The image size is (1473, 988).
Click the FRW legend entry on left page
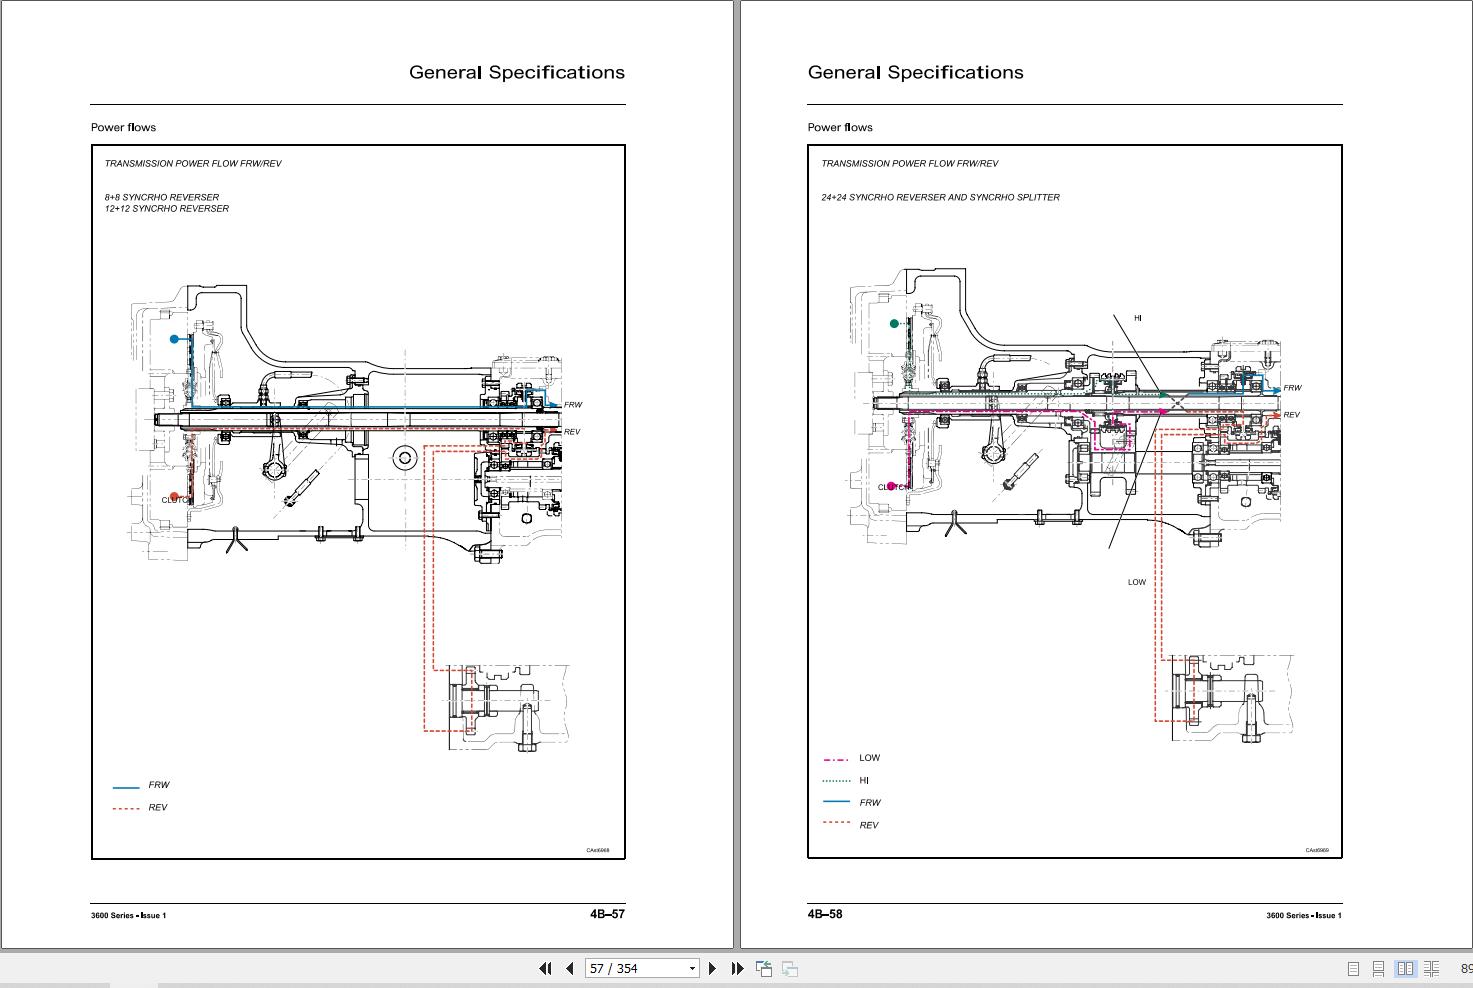[141, 785]
